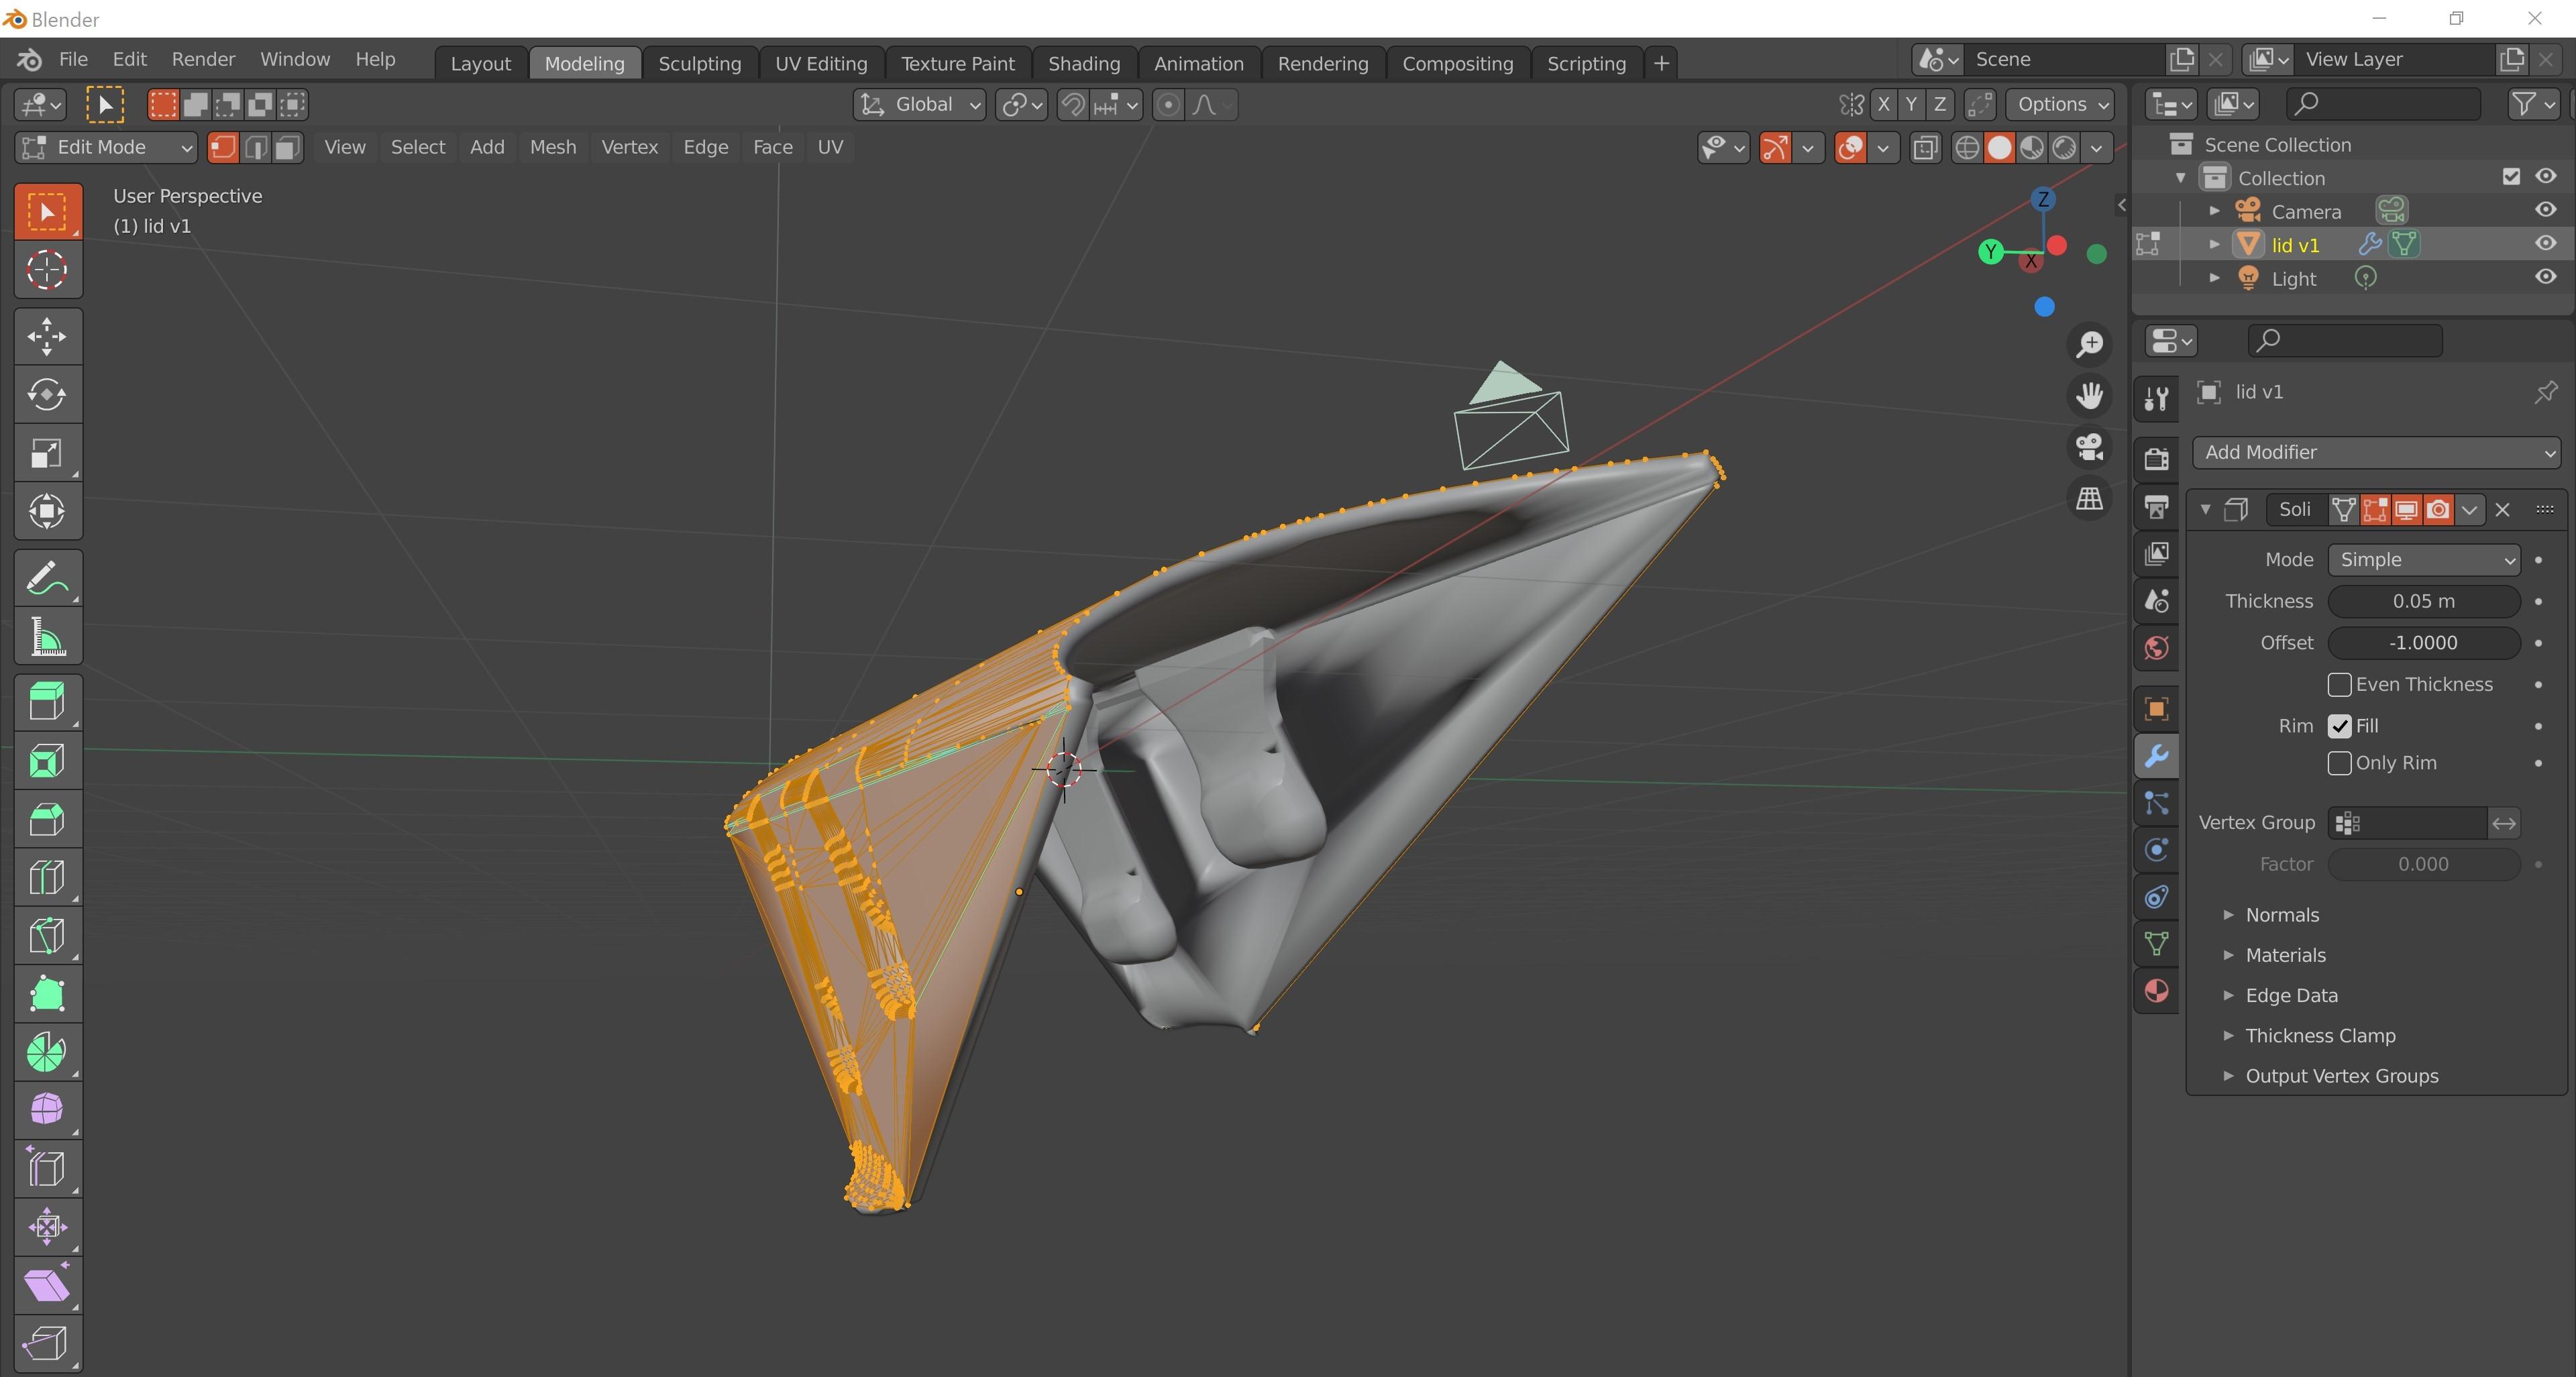Viewport: 2576px width, 1377px height.
Task: Click the Spin tool icon
Action: coord(47,1052)
